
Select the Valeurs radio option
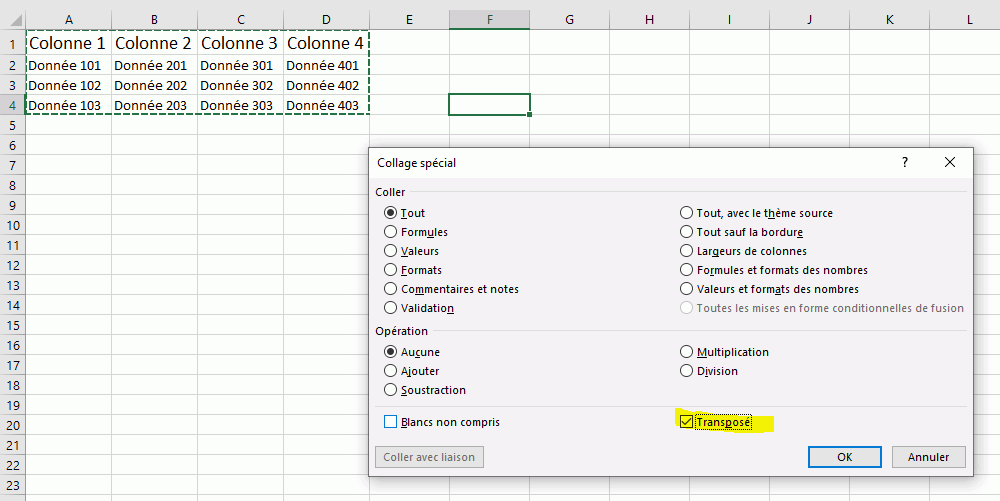tap(391, 251)
